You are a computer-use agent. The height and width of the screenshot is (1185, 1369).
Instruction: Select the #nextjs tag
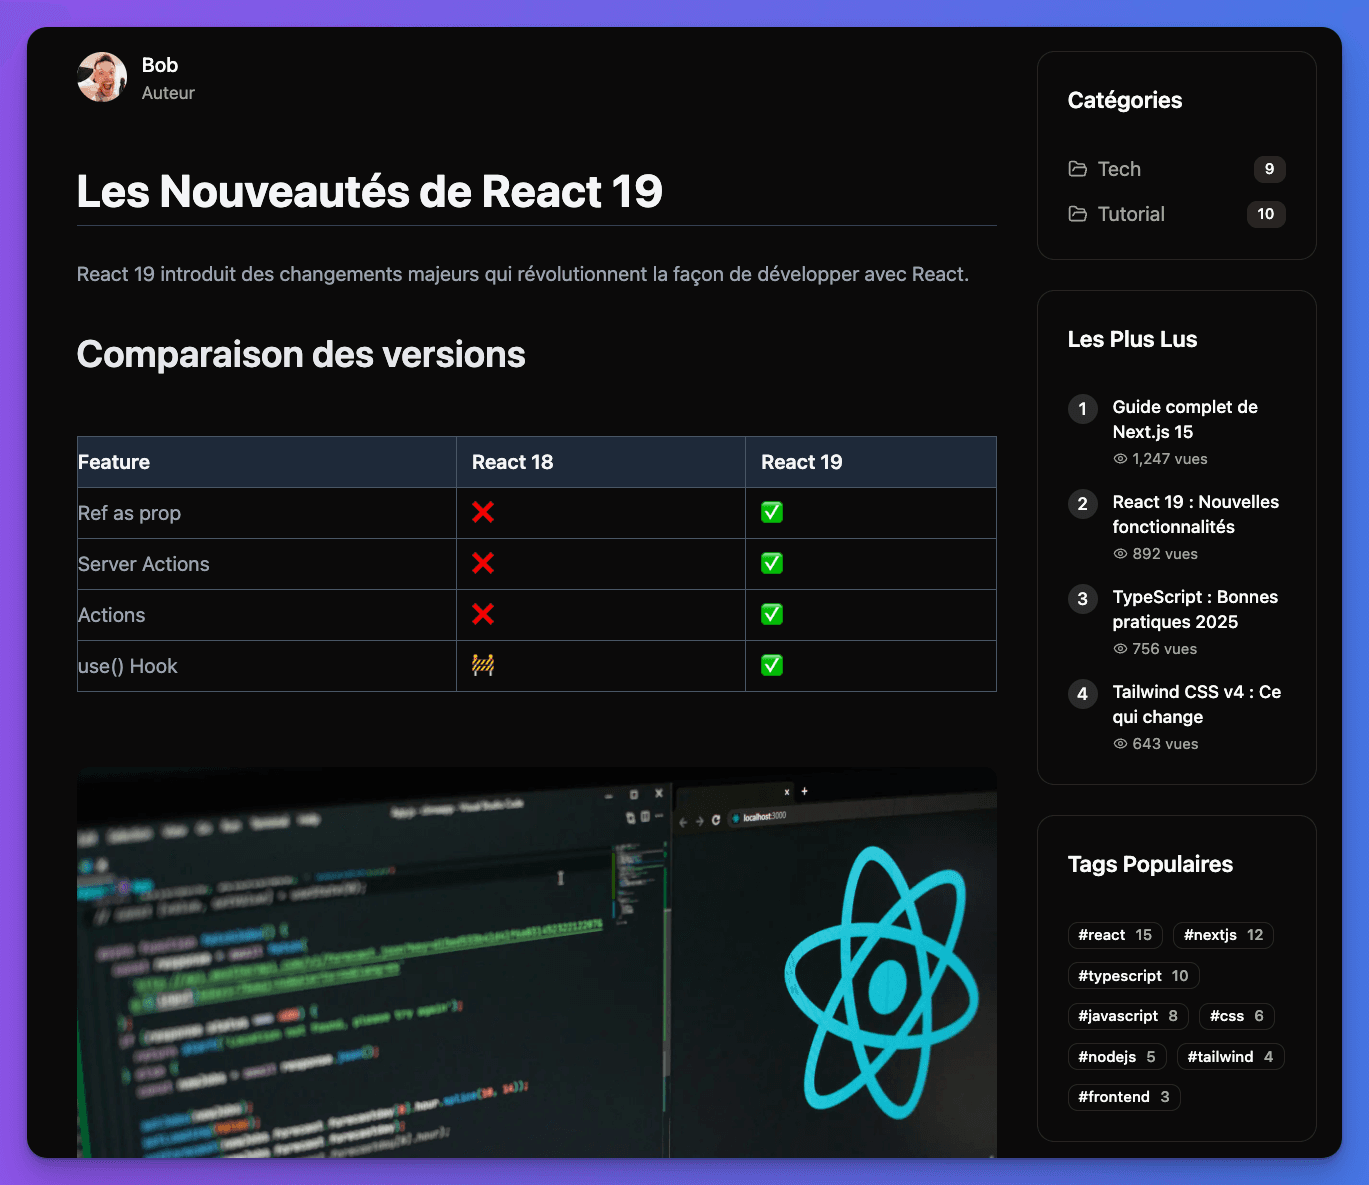tap(1222, 935)
